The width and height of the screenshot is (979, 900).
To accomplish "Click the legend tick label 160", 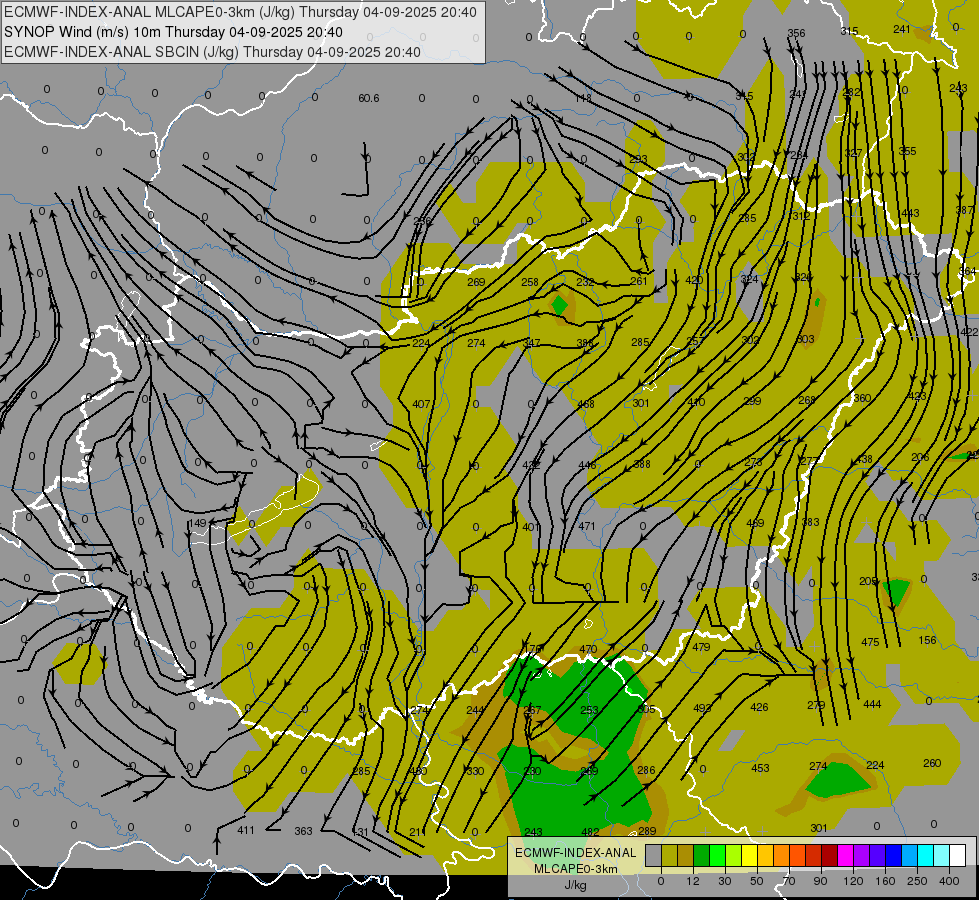I will [885, 881].
